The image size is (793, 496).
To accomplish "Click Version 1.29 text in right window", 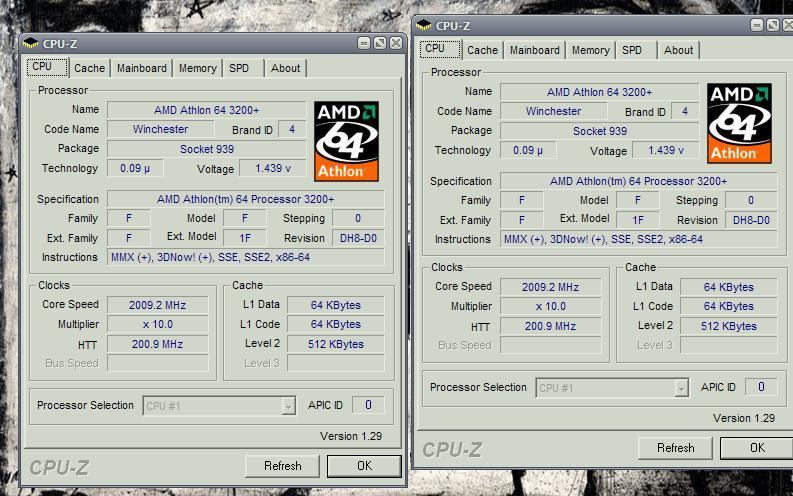I will click(x=743, y=418).
